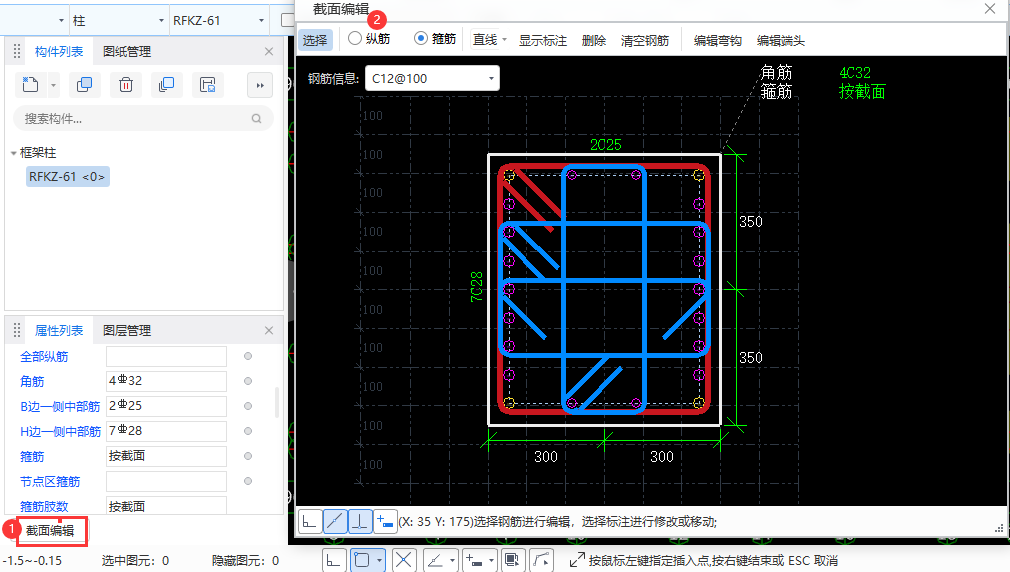Click the polyline selection icon in status bar
The height and width of the screenshot is (572, 1010).
click(x=541, y=560)
